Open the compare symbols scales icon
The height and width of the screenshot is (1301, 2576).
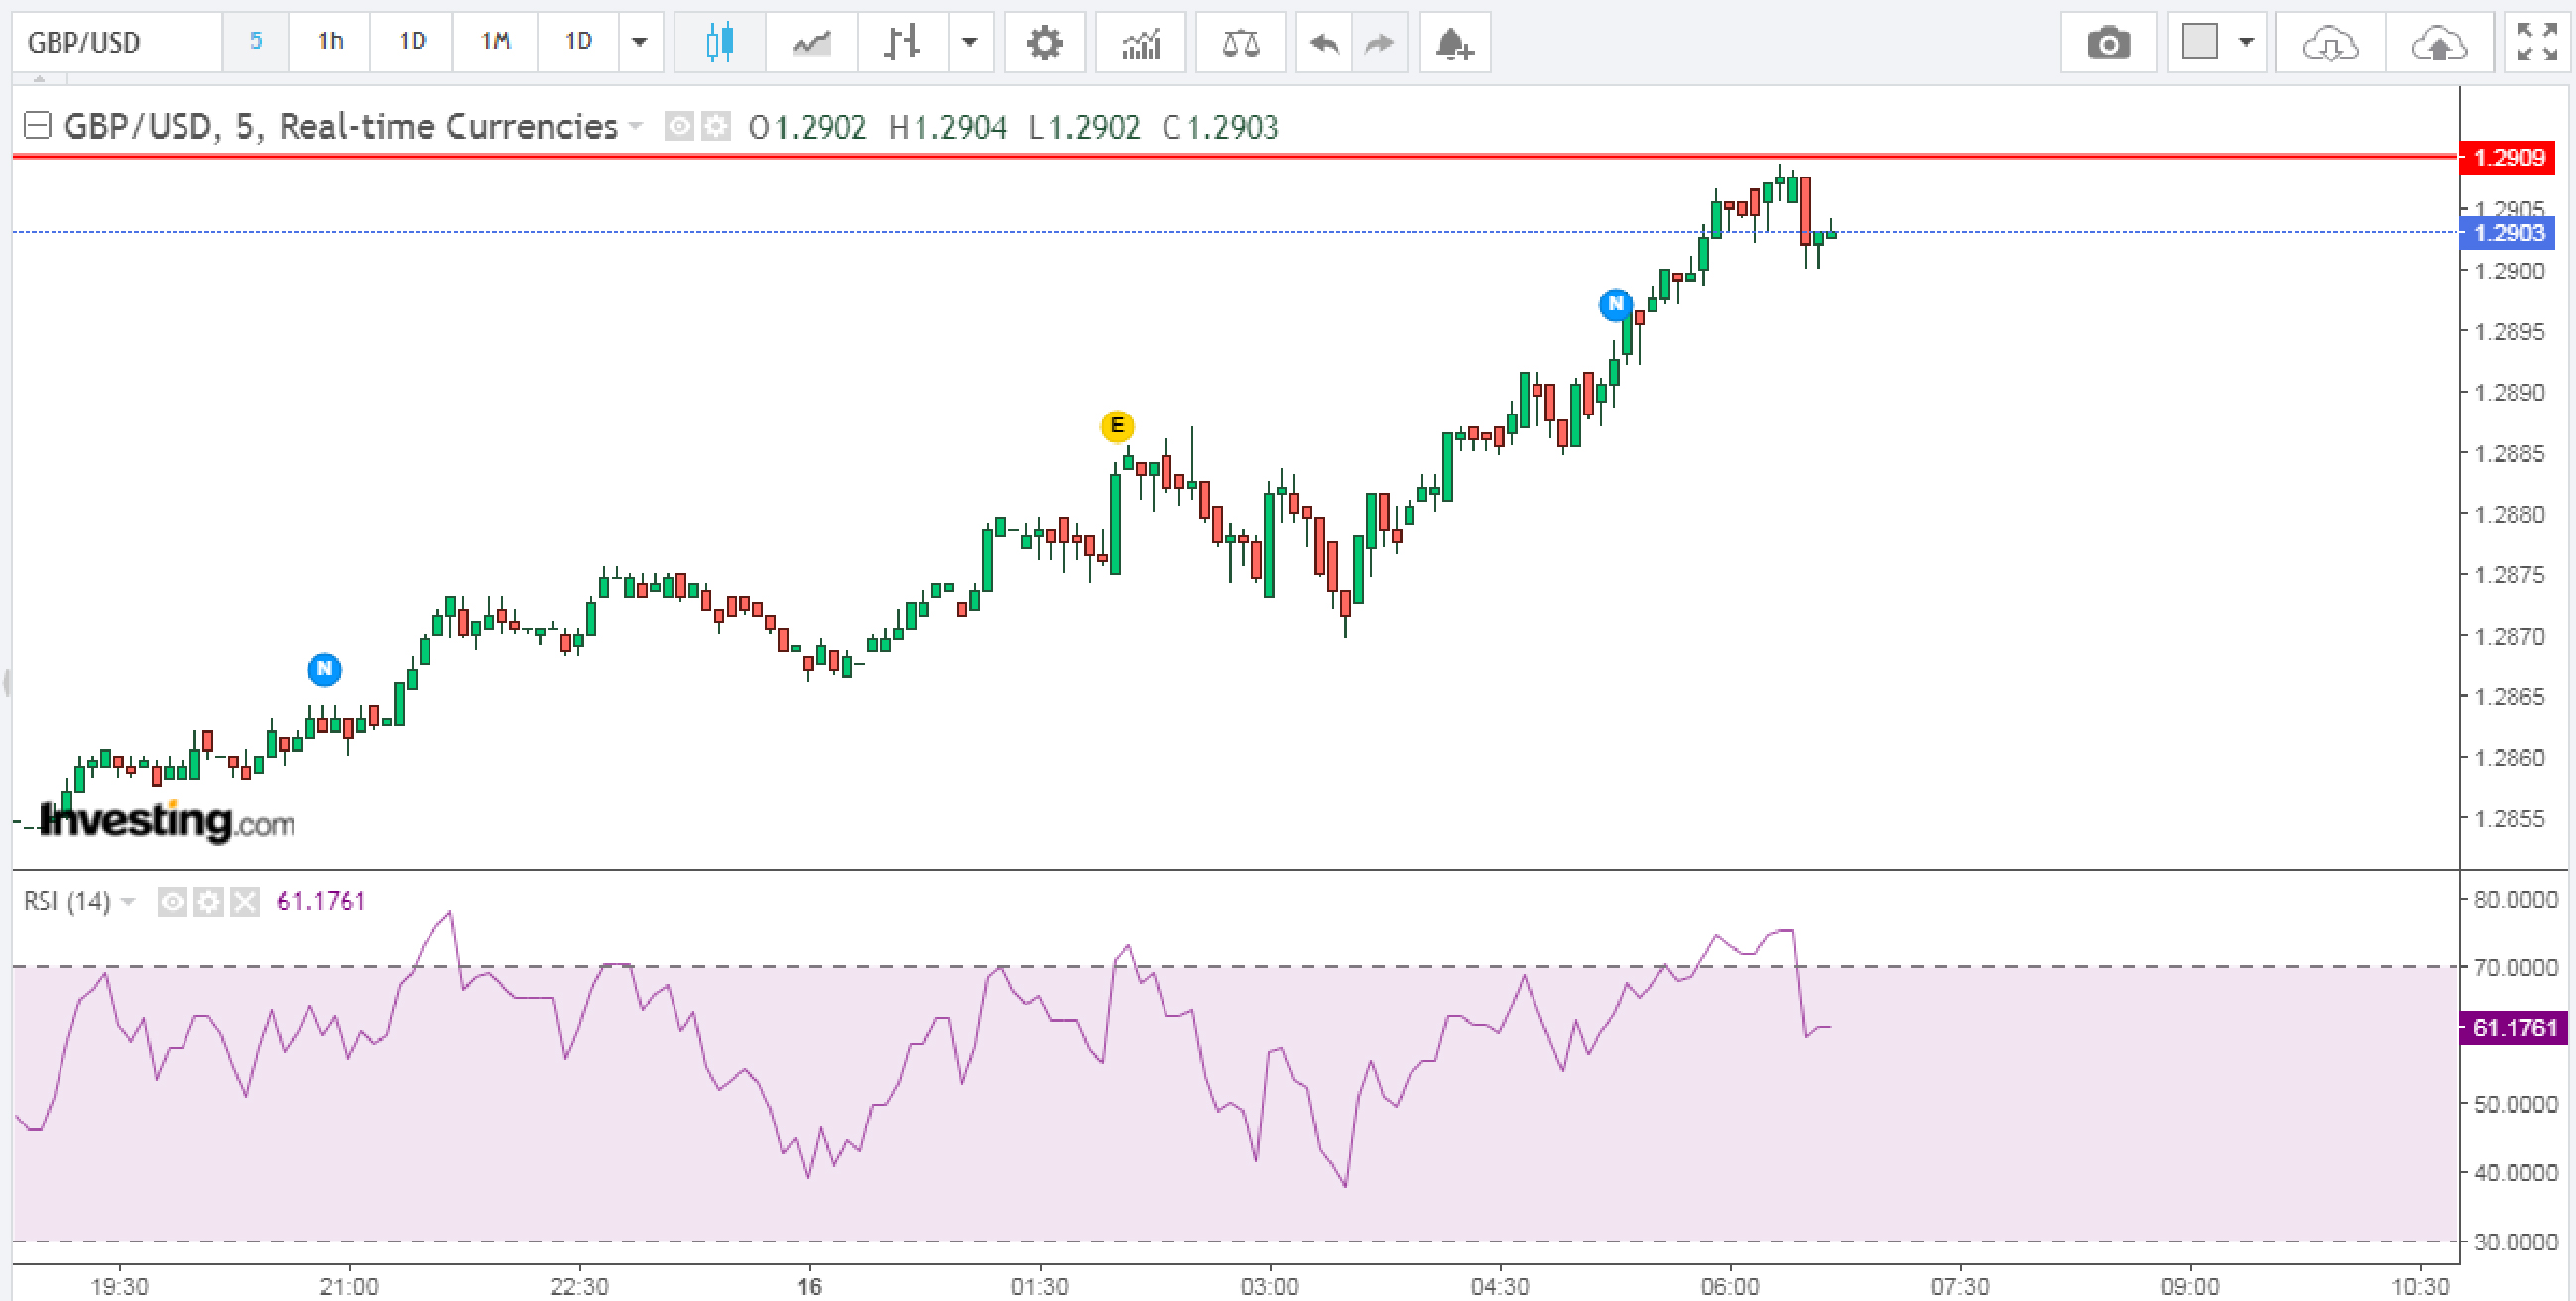(x=1240, y=42)
